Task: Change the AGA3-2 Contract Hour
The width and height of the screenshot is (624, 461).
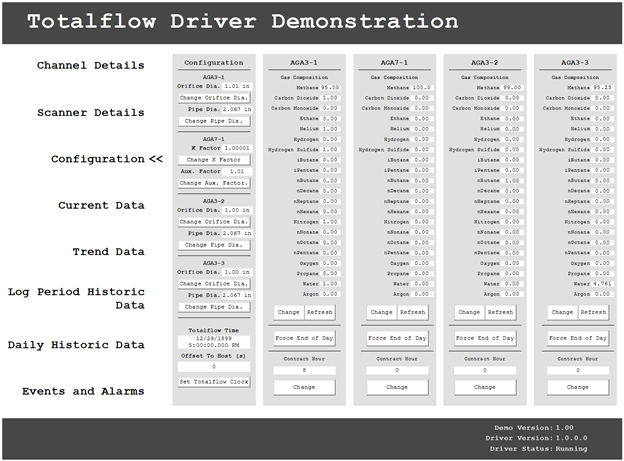Action: click(x=485, y=387)
